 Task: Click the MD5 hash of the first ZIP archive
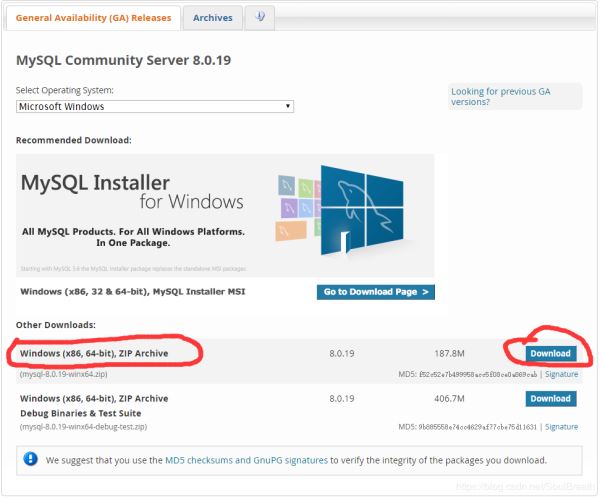click(x=478, y=374)
